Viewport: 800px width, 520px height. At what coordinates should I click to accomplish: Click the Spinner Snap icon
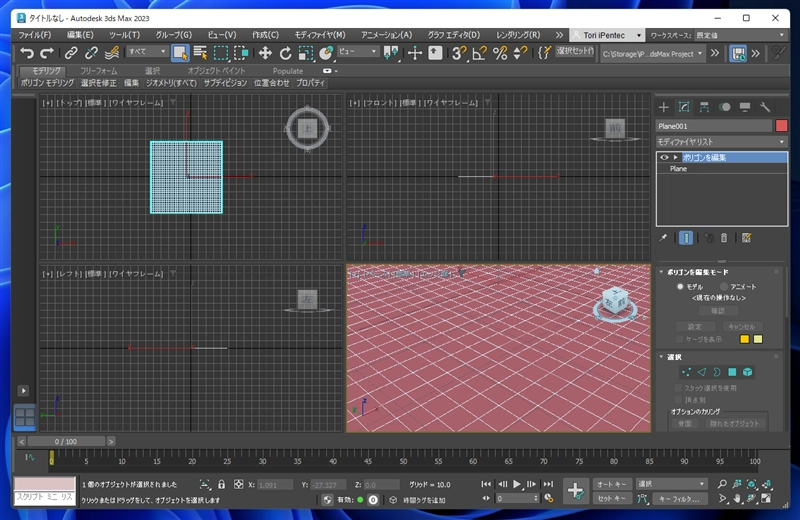coord(520,53)
